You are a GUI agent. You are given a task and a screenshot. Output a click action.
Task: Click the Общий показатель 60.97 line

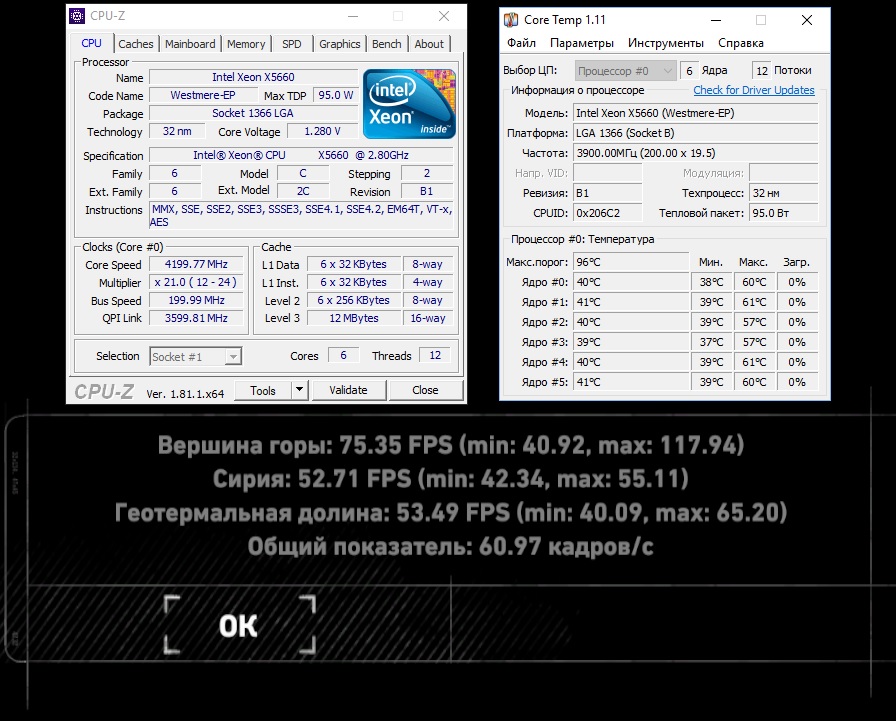pos(450,547)
